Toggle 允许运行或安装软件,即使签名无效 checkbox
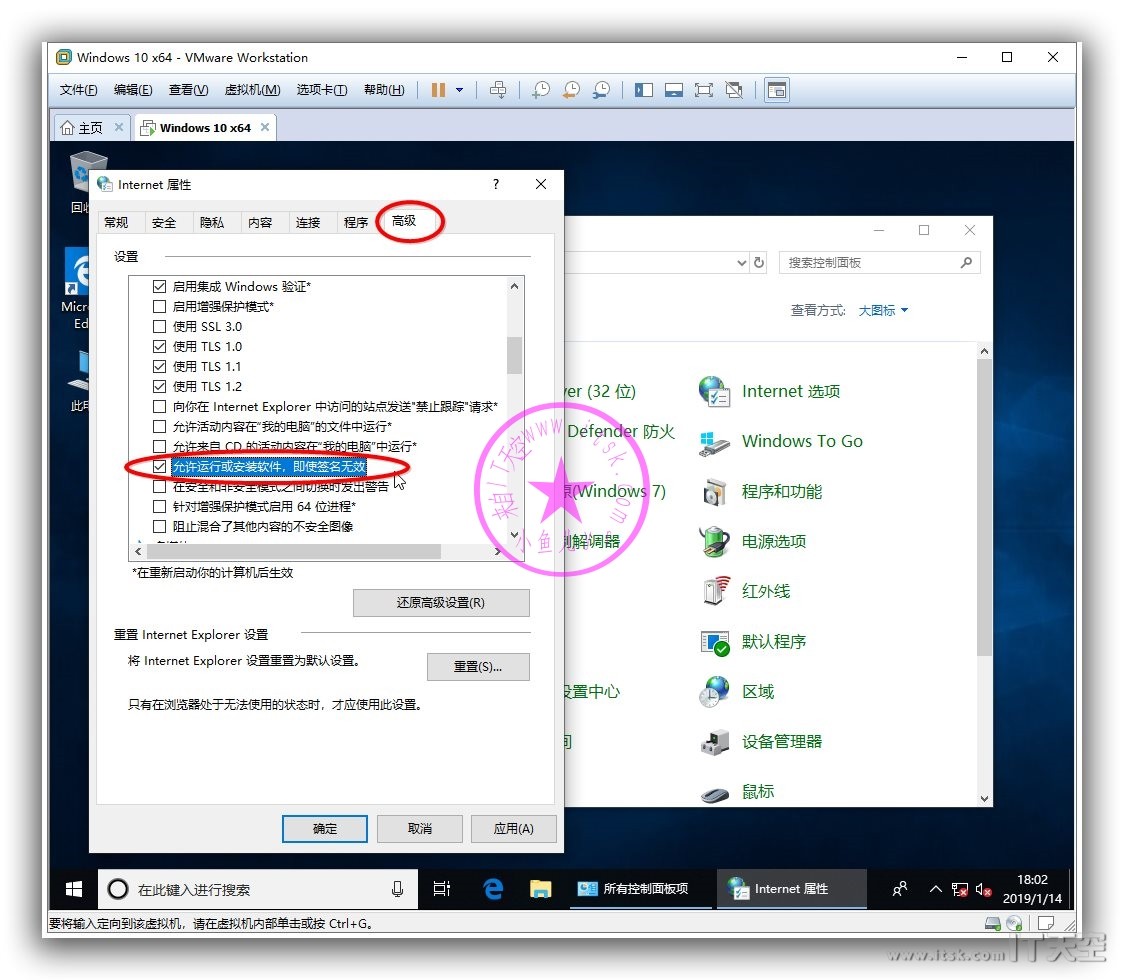The height and width of the screenshot is (980, 1124). point(159,467)
